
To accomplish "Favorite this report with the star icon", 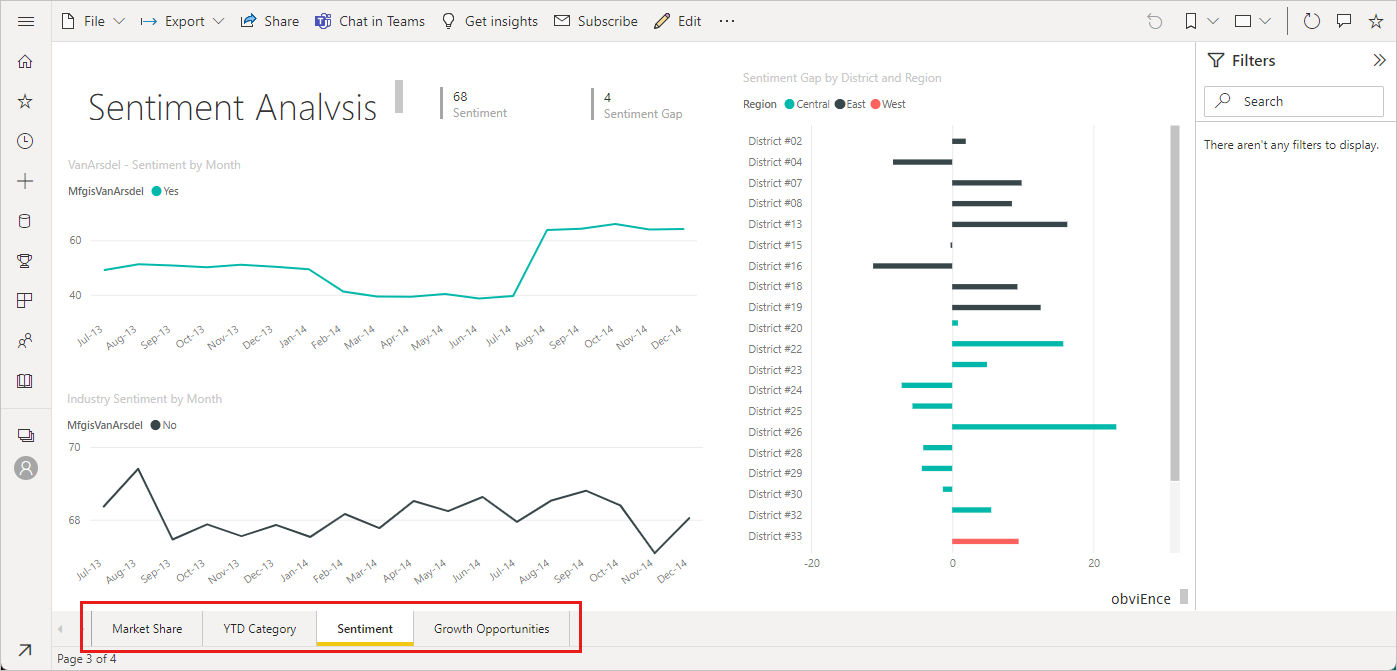I will (x=1376, y=21).
